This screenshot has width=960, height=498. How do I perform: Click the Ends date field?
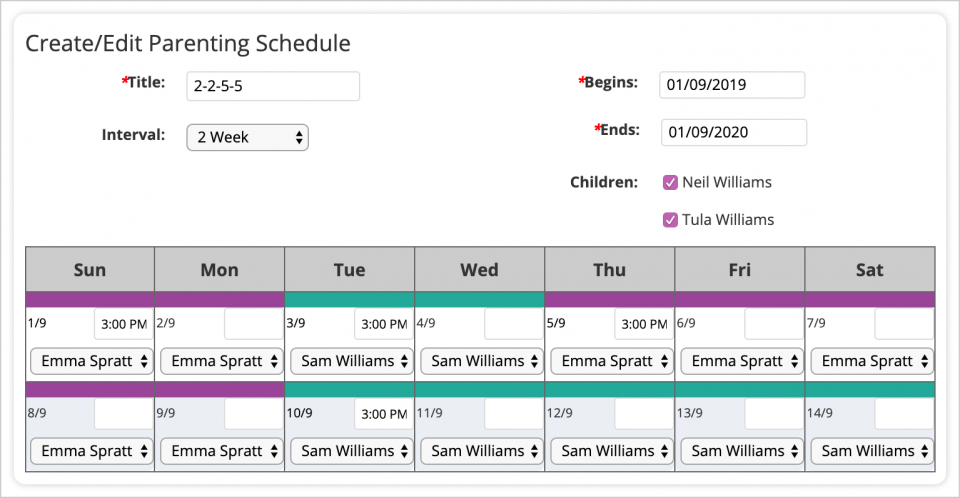(733, 132)
